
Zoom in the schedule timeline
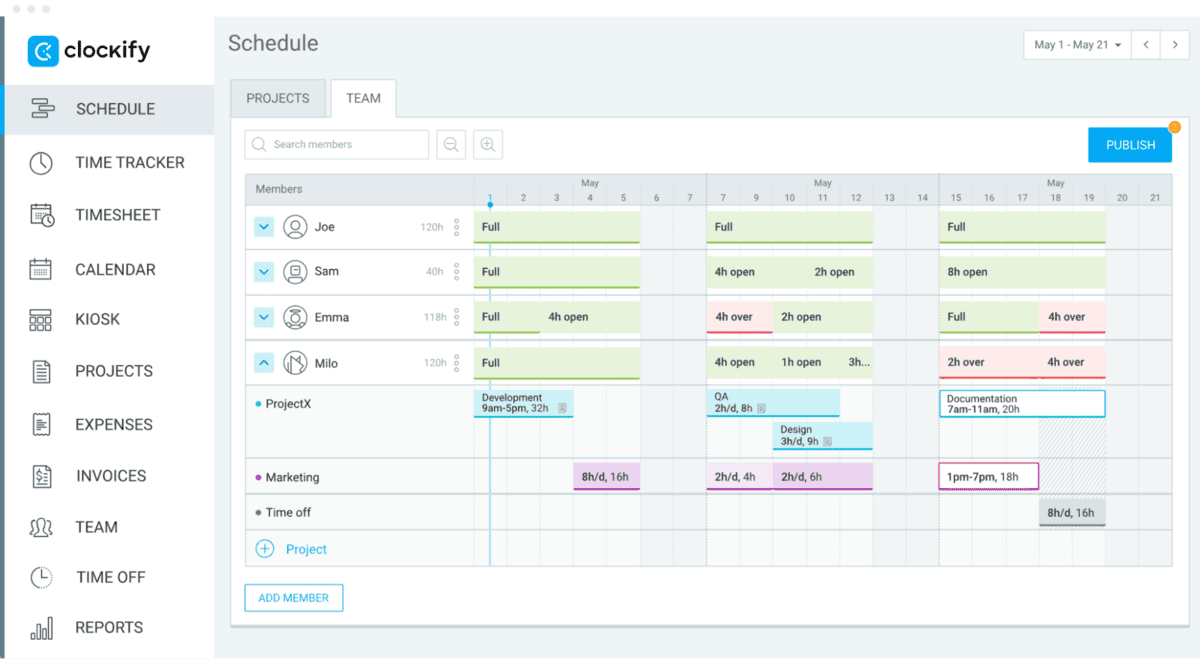[488, 145]
